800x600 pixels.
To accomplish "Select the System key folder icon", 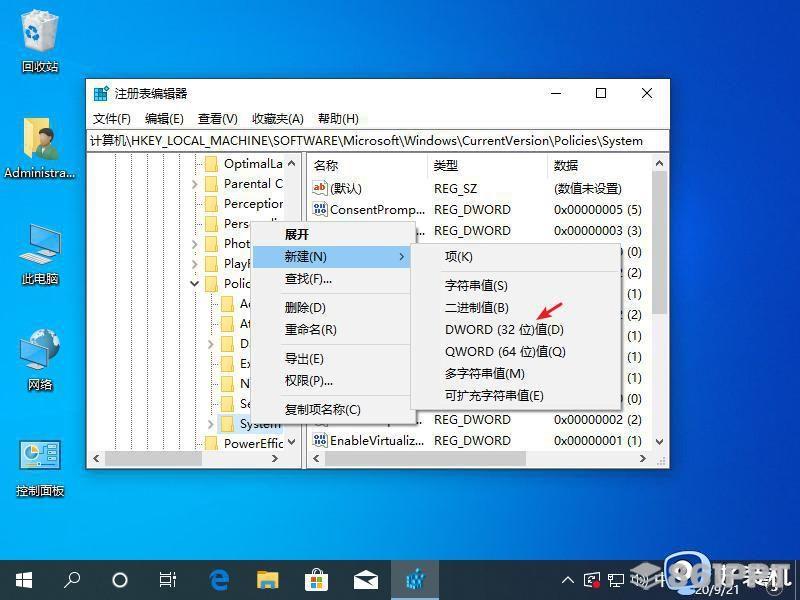I will point(227,423).
